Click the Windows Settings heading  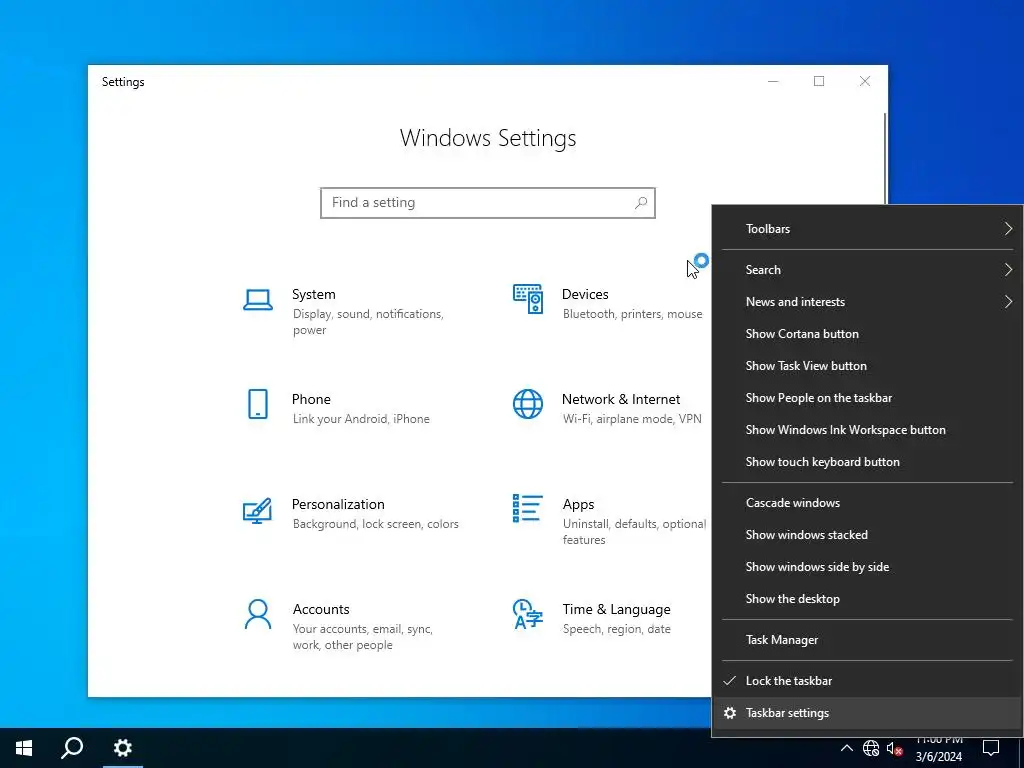click(488, 138)
